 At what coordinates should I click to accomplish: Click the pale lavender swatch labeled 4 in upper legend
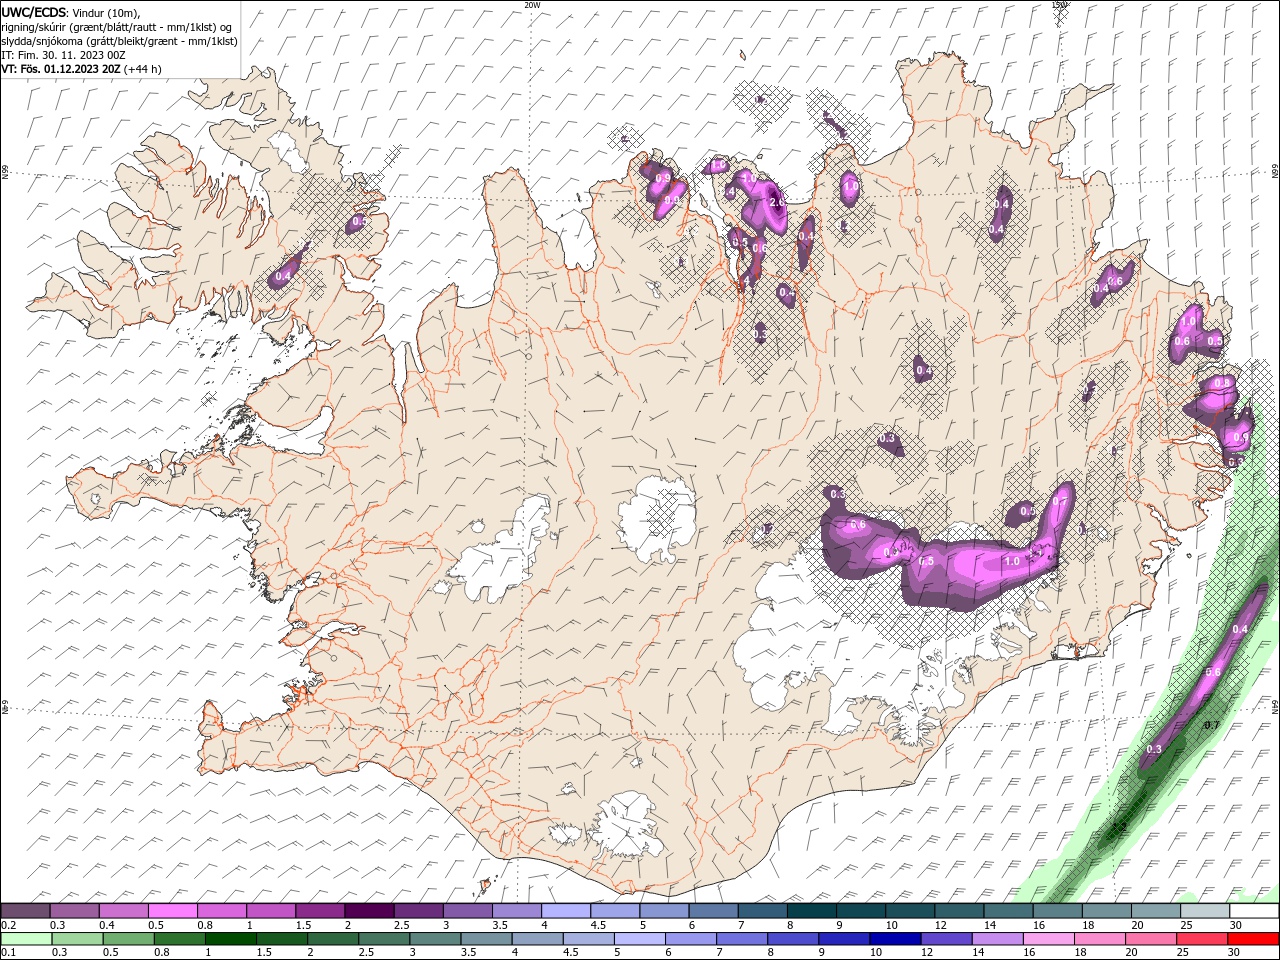[x=566, y=911]
